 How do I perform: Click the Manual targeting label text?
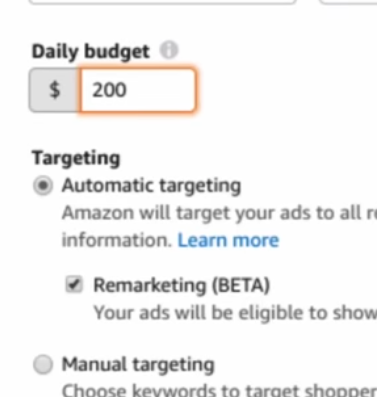[138, 364]
